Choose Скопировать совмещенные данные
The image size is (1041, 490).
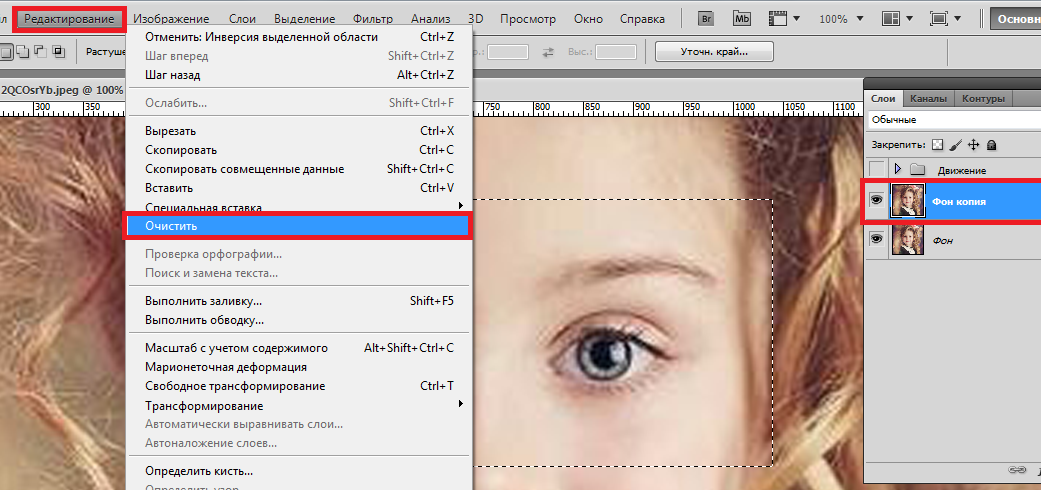(299, 169)
